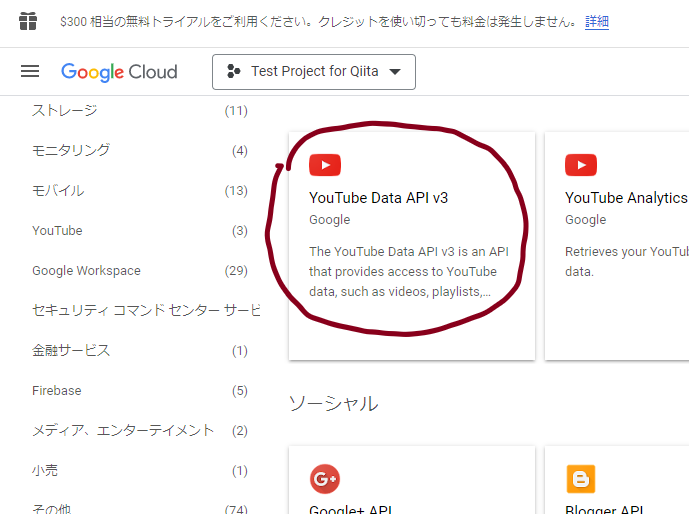Click the project selector dropdown arrow
689x514 pixels.
coord(395,72)
